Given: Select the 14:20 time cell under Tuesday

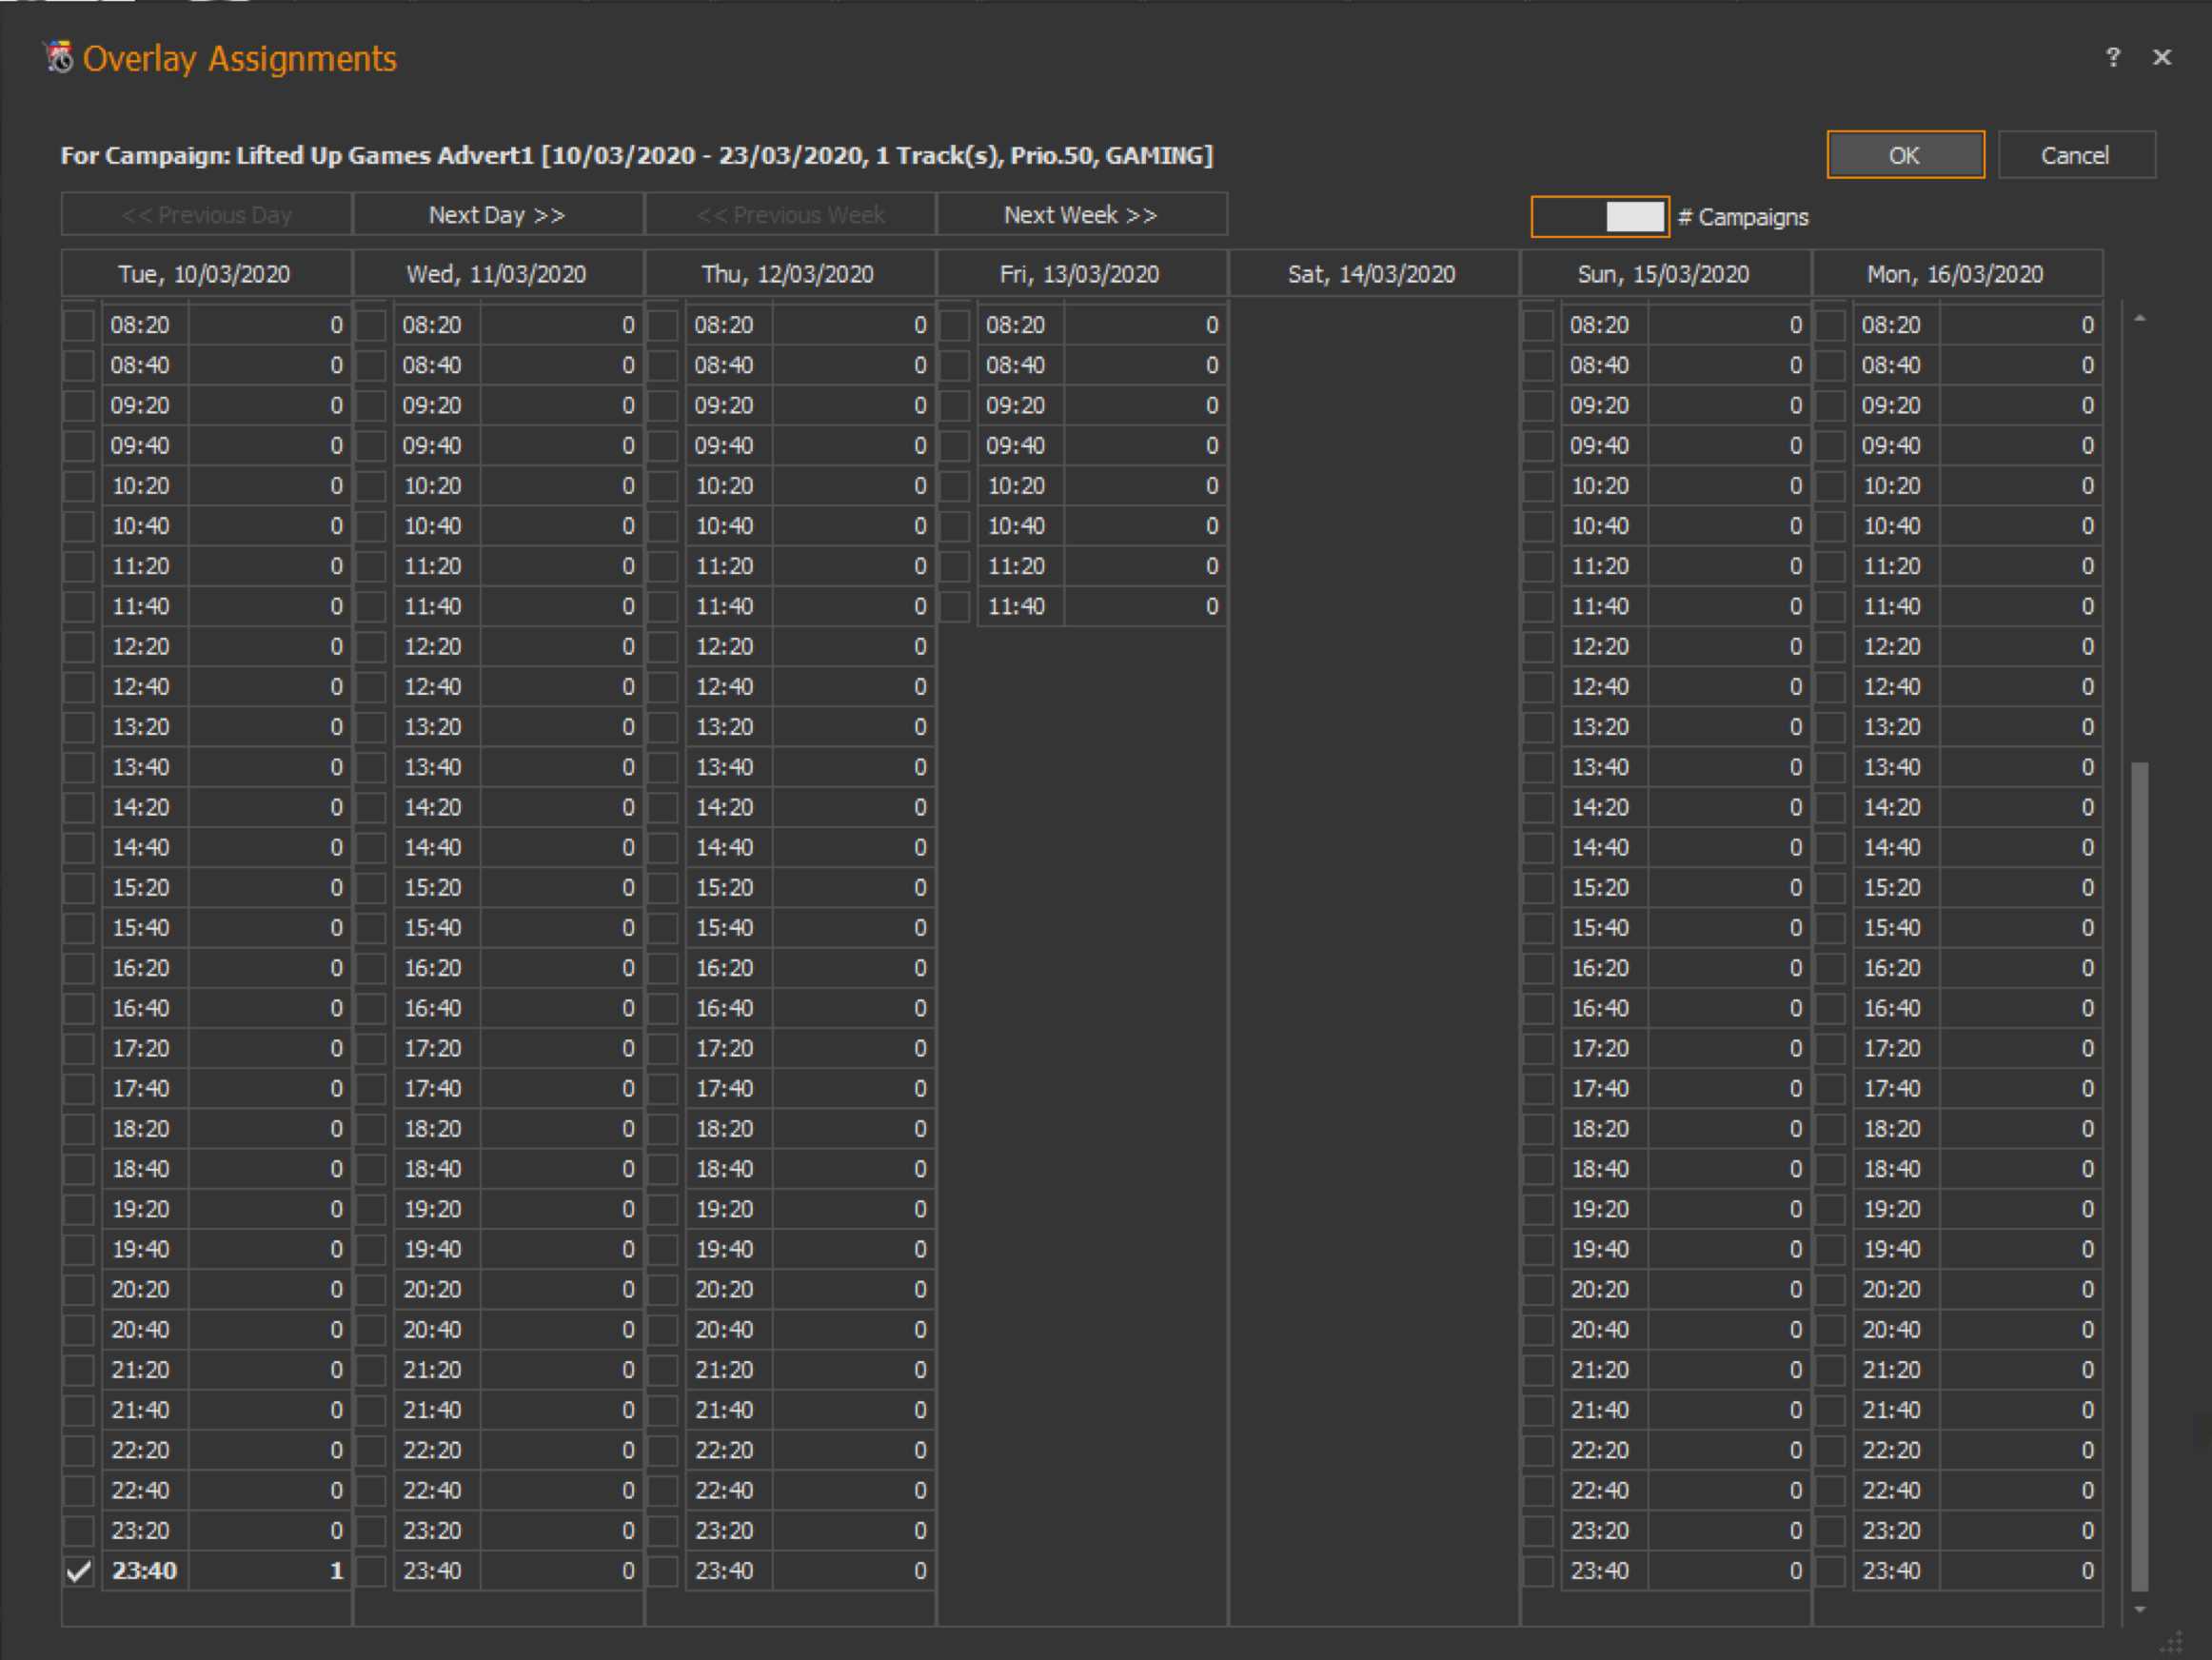Looking at the screenshot, I should click(x=145, y=807).
